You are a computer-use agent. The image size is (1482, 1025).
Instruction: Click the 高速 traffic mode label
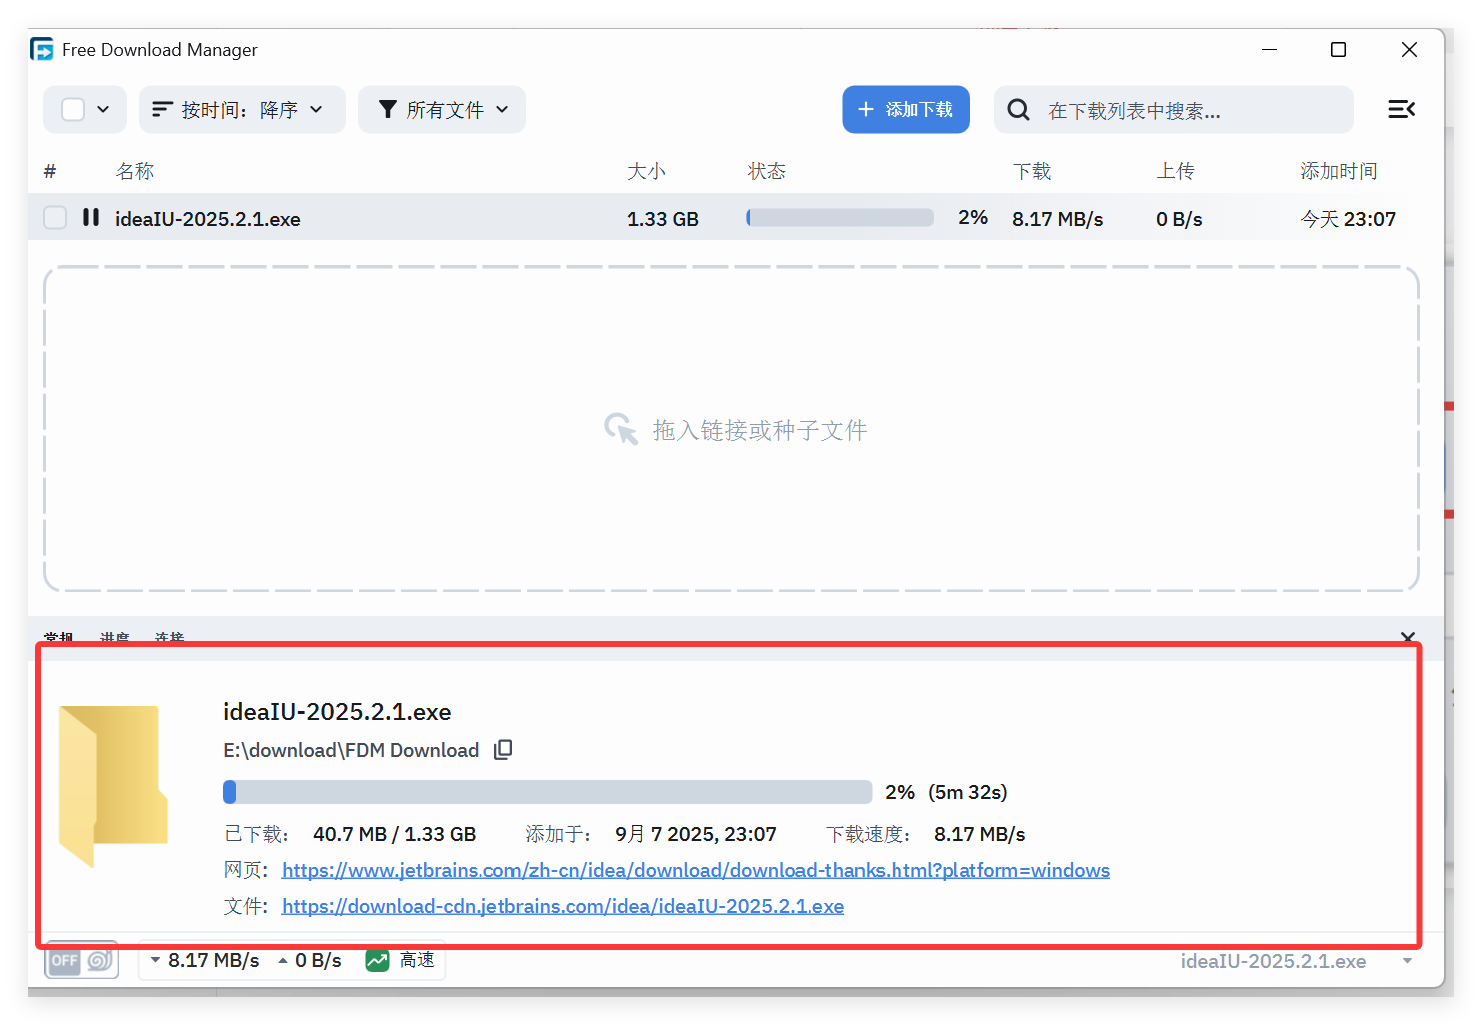(x=417, y=960)
